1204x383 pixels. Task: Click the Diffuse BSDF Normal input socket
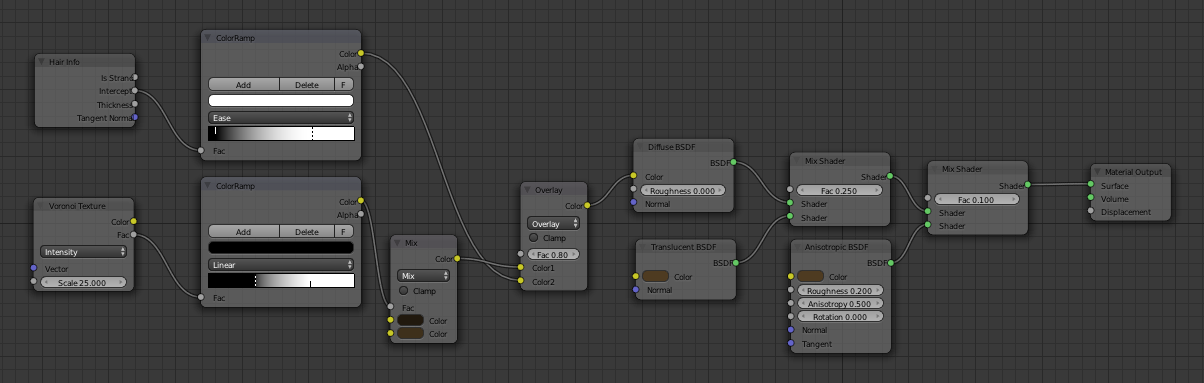pyautogui.click(x=633, y=204)
